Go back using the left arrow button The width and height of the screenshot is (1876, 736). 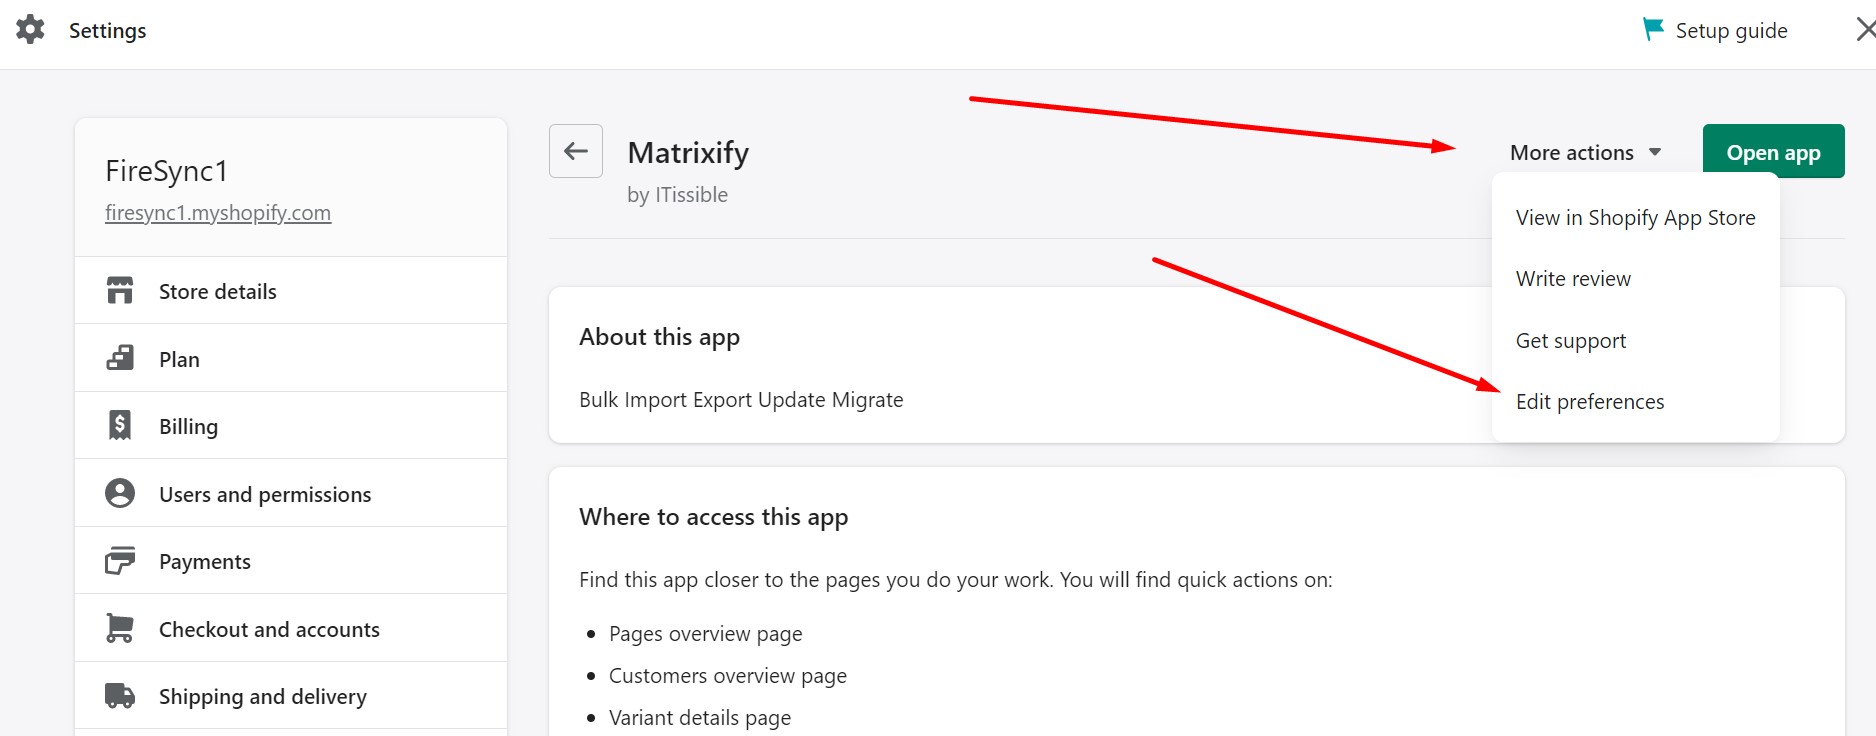pyautogui.click(x=576, y=151)
